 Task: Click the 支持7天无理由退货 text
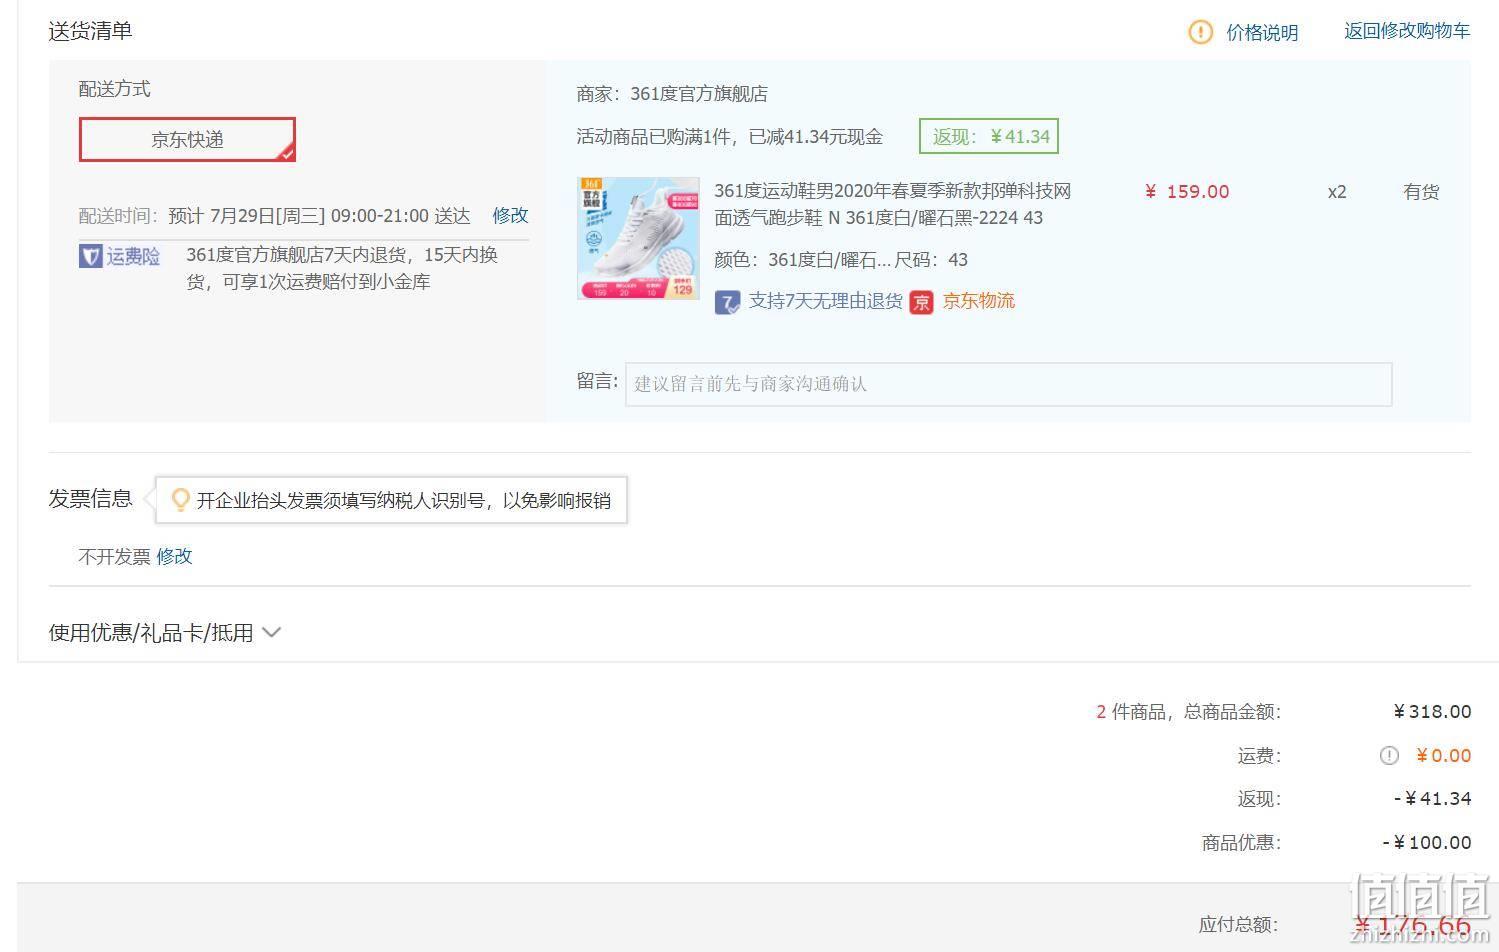[x=825, y=300]
